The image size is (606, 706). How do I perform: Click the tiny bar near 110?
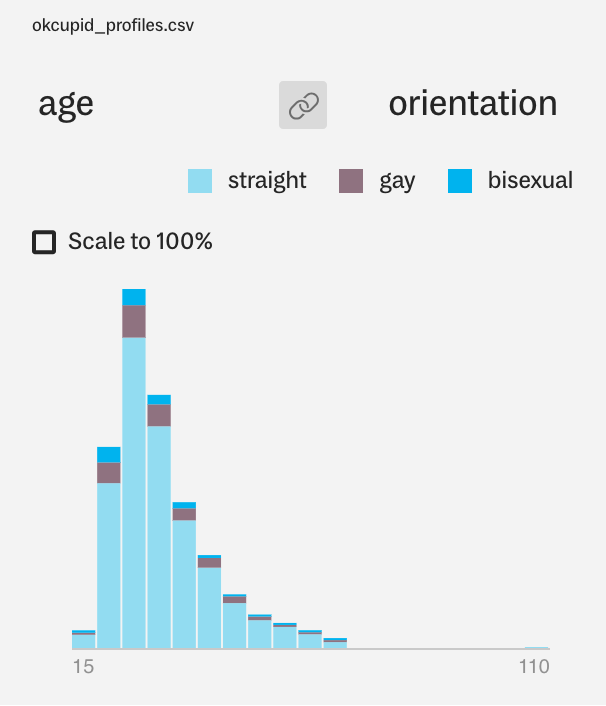(537, 648)
